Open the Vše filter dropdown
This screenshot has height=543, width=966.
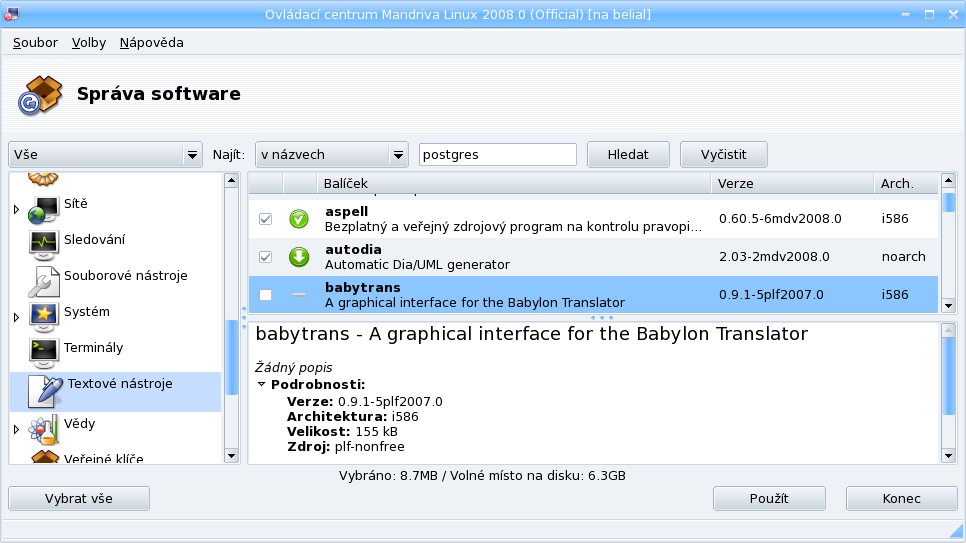[x=105, y=155]
